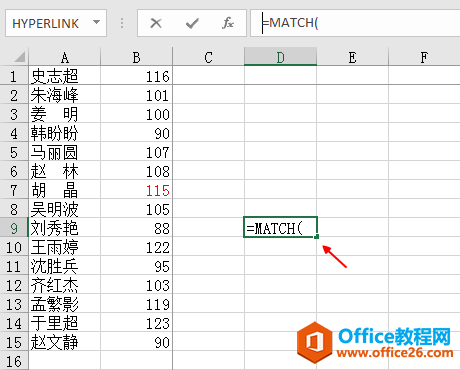
Task: Click the red score cell 115
Action: tap(136, 190)
